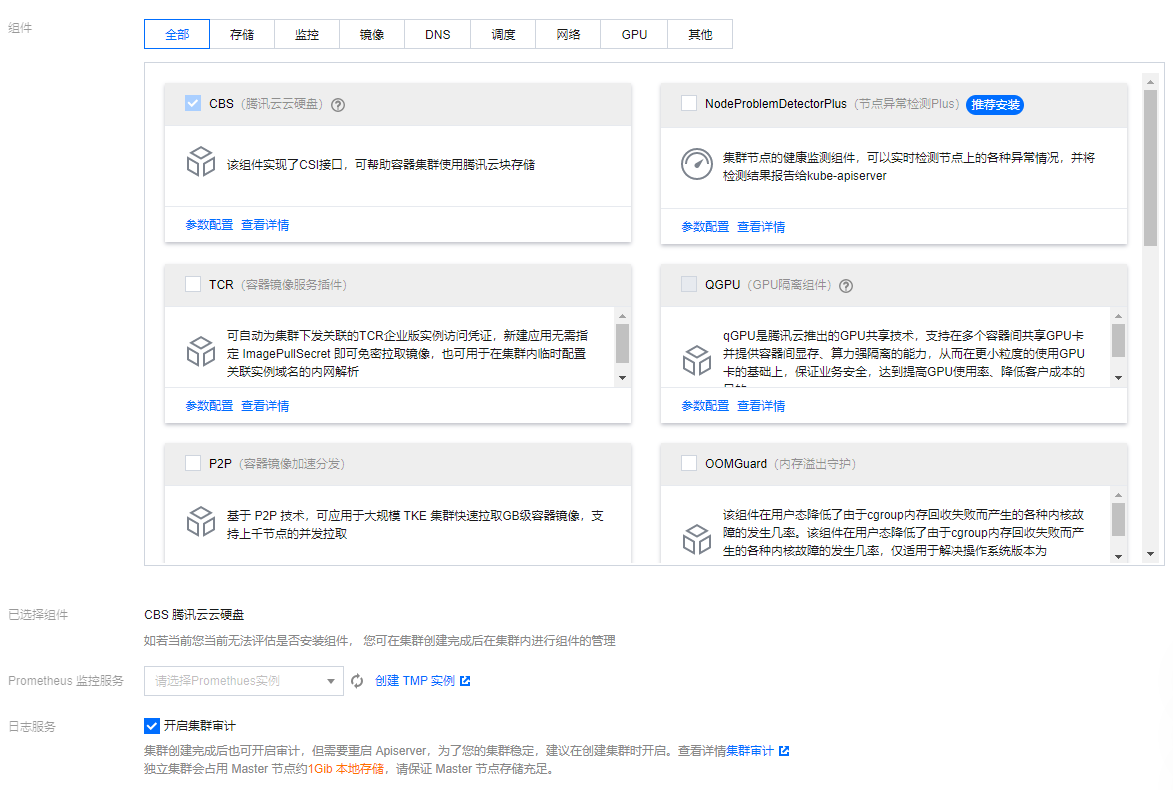Click the '日志服务' label
The height and width of the screenshot is (790, 1173).
pos(31,726)
